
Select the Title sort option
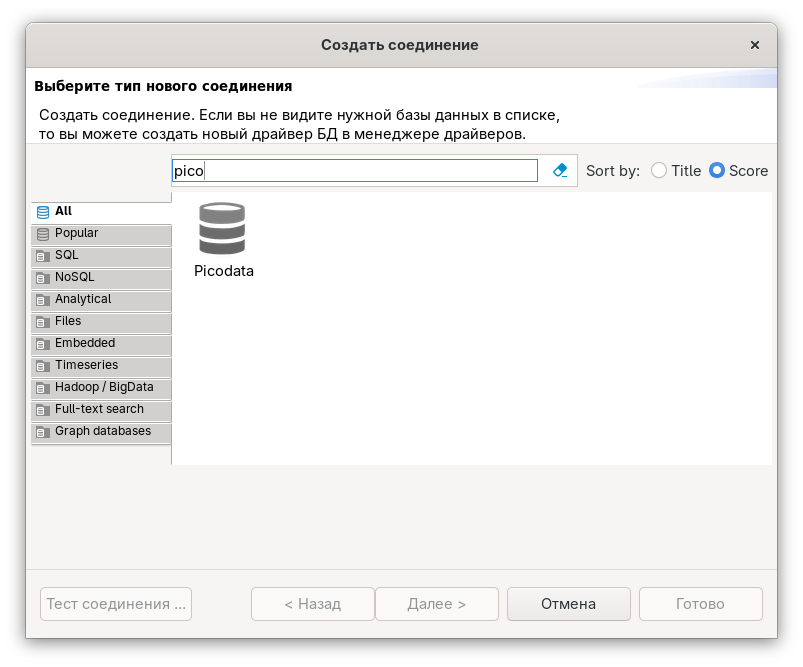[x=659, y=170]
